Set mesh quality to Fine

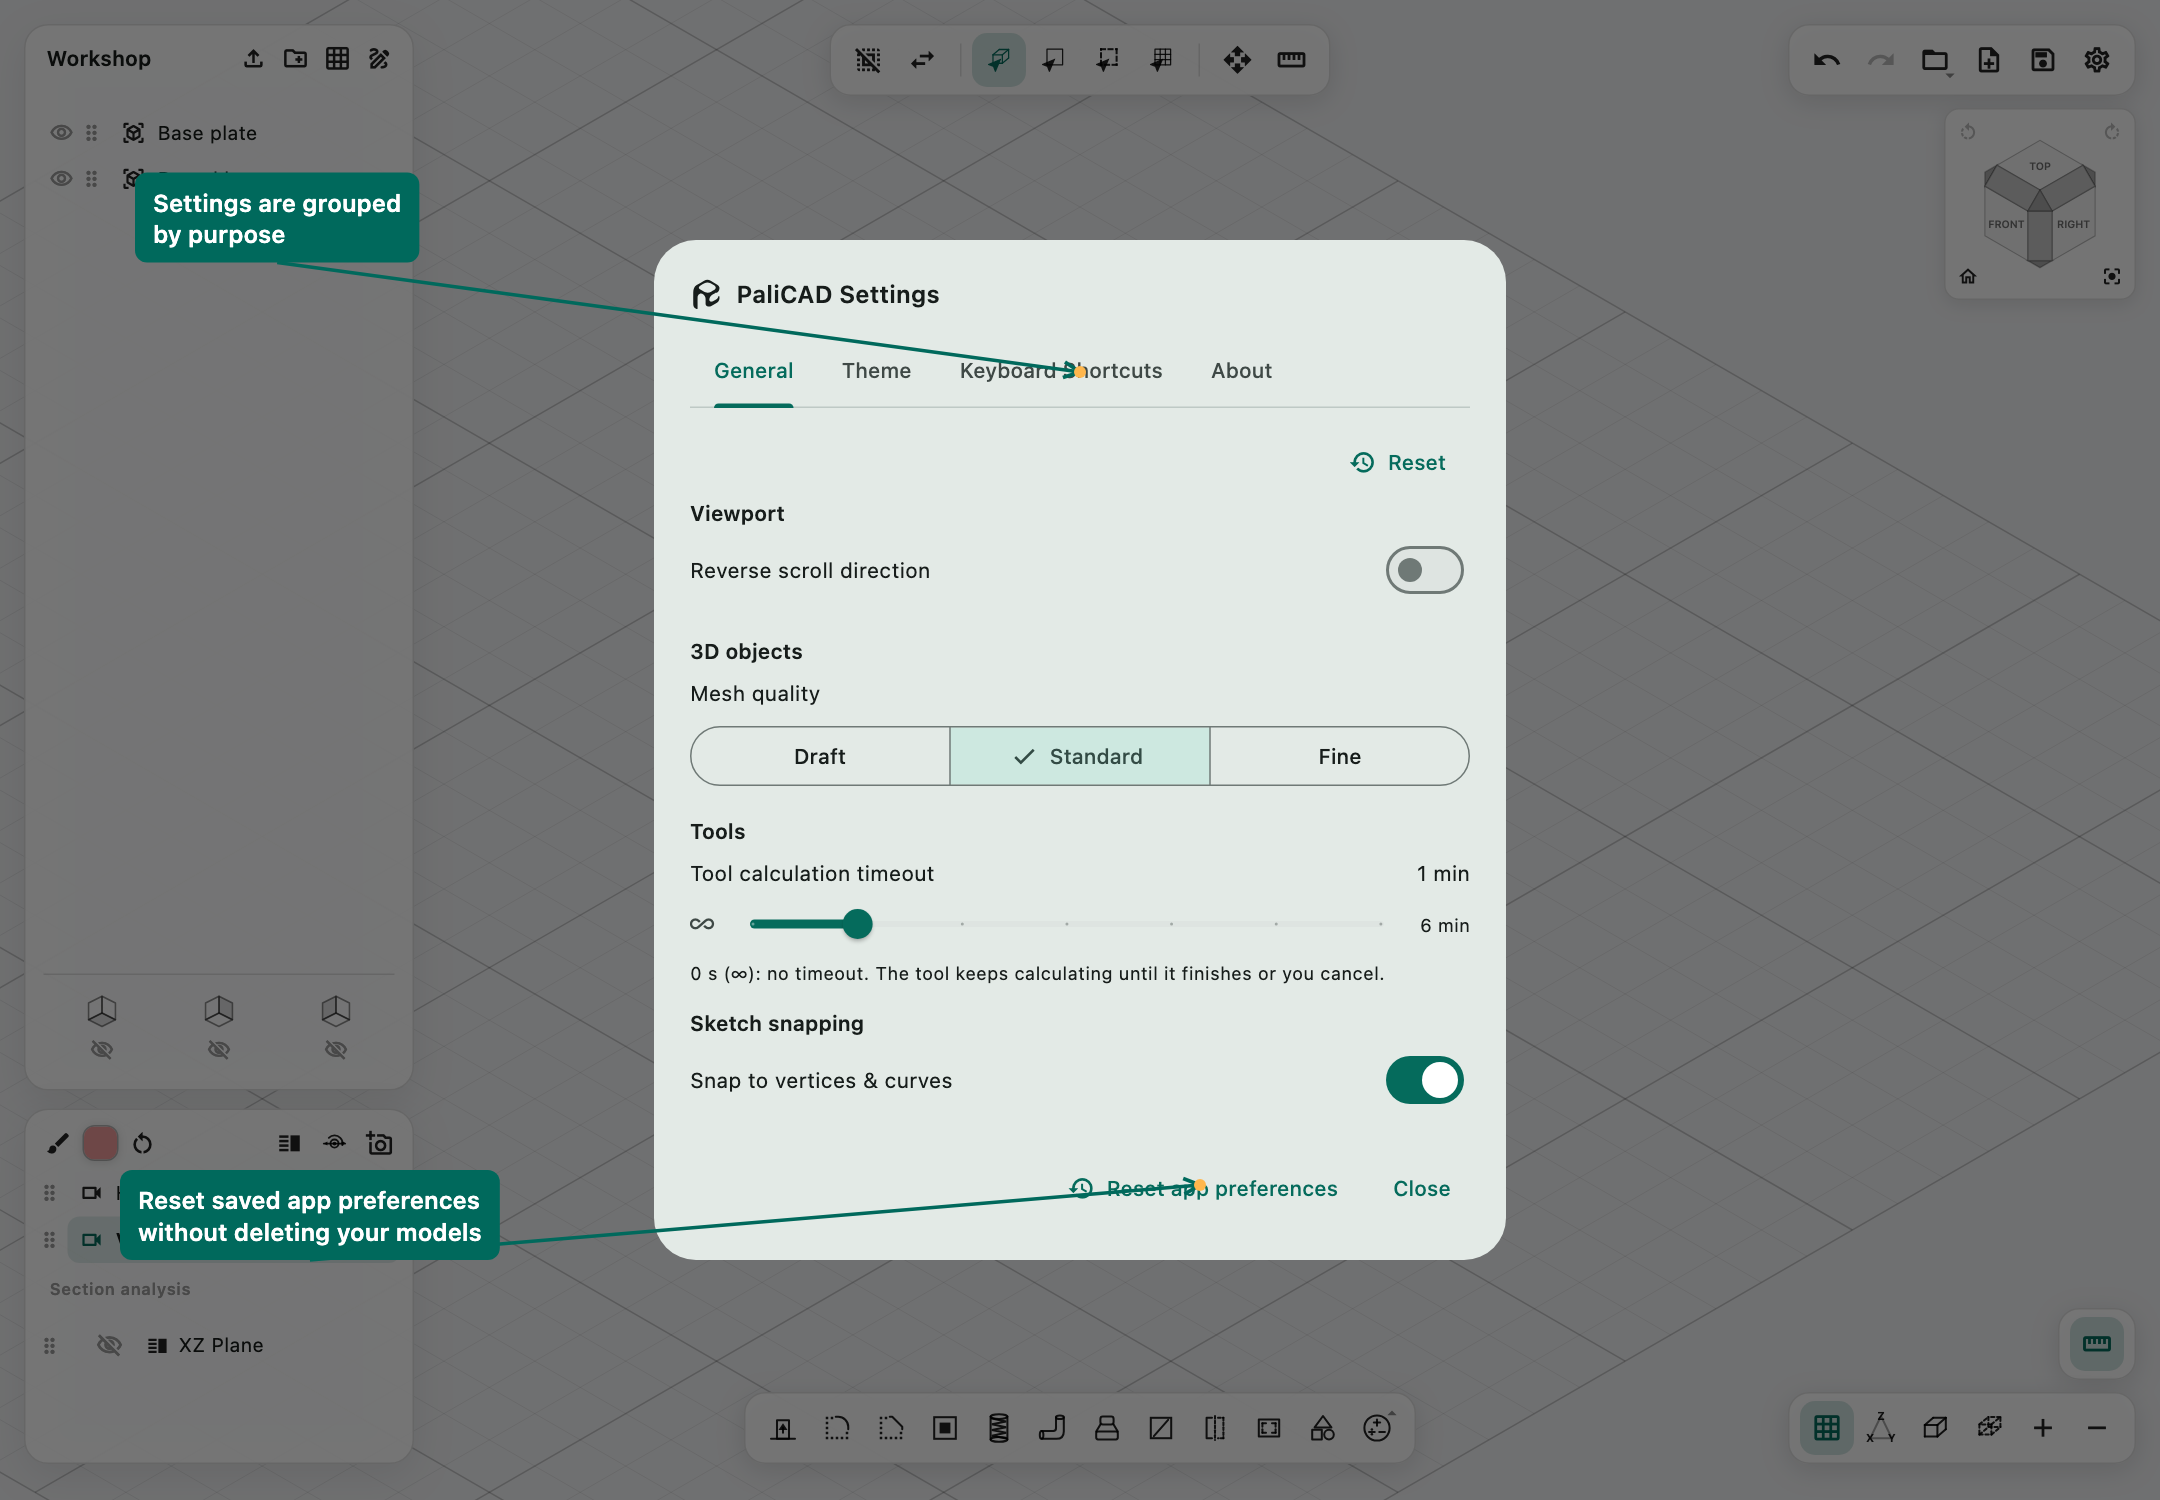click(x=1339, y=756)
